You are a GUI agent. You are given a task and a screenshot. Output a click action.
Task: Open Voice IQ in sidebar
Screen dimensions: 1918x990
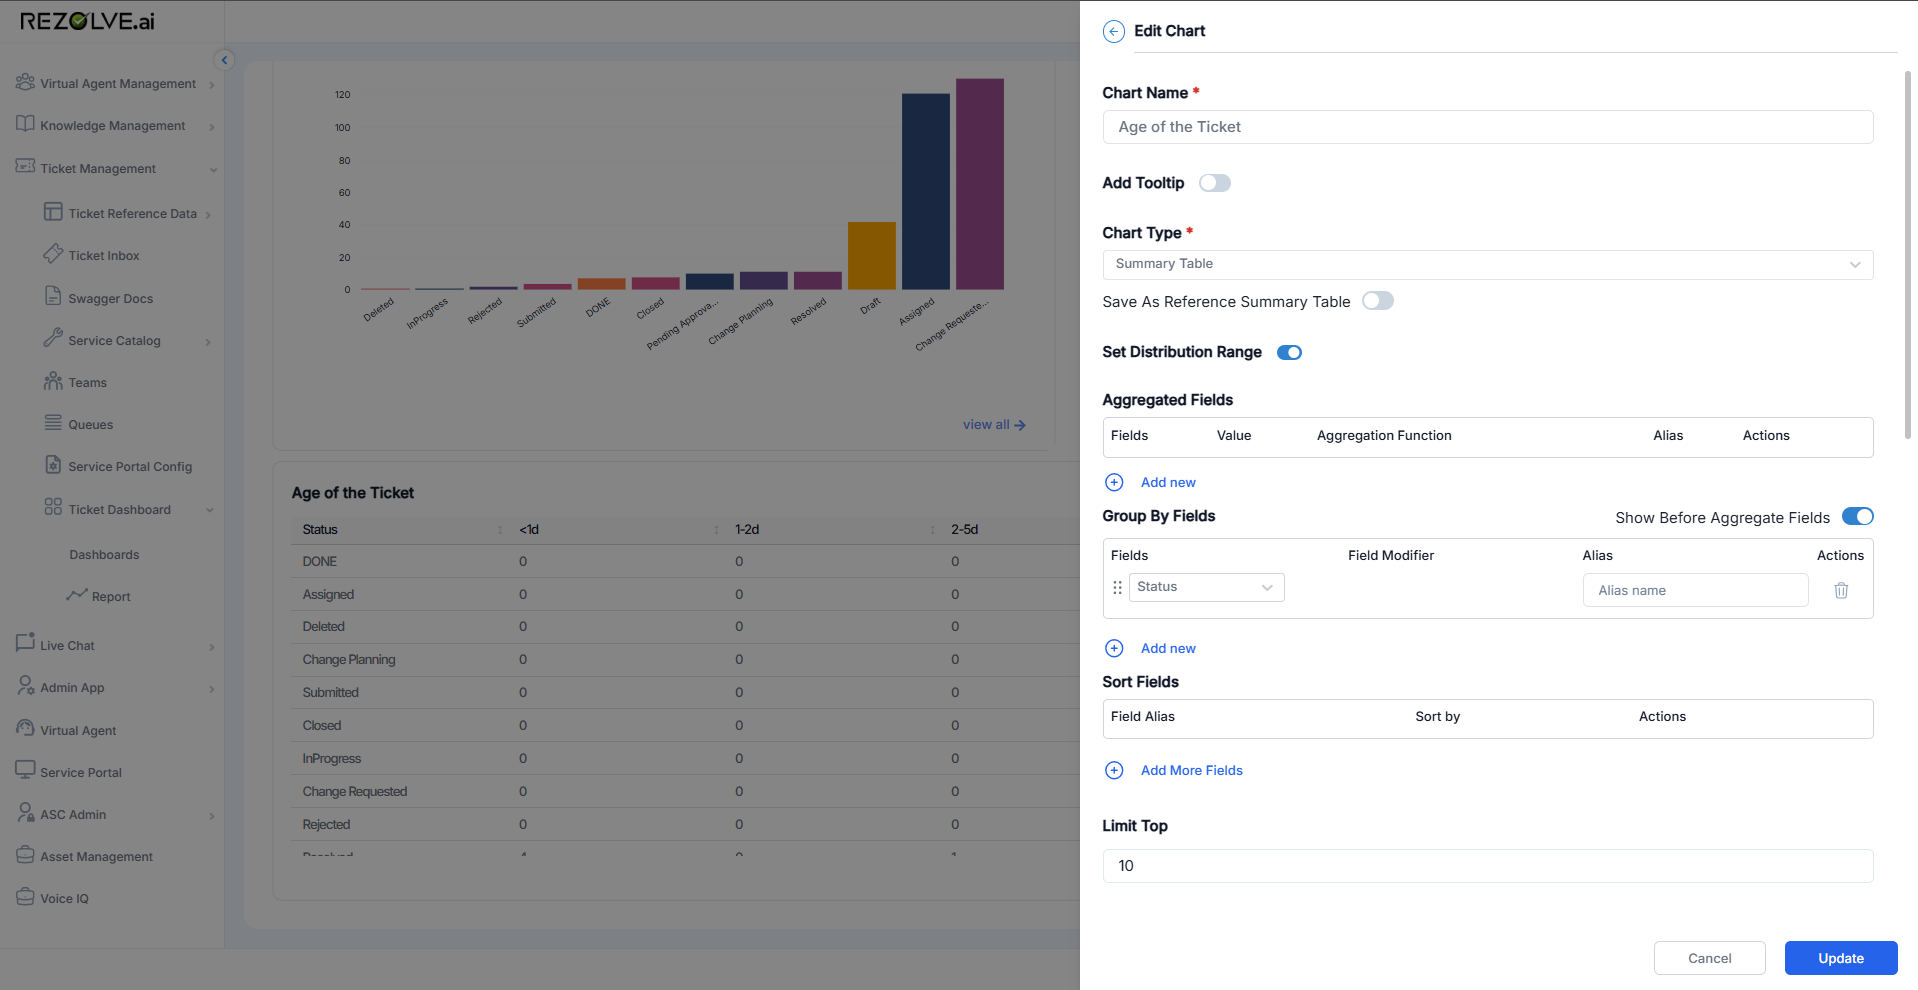pyautogui.click(x=64, y=898)
